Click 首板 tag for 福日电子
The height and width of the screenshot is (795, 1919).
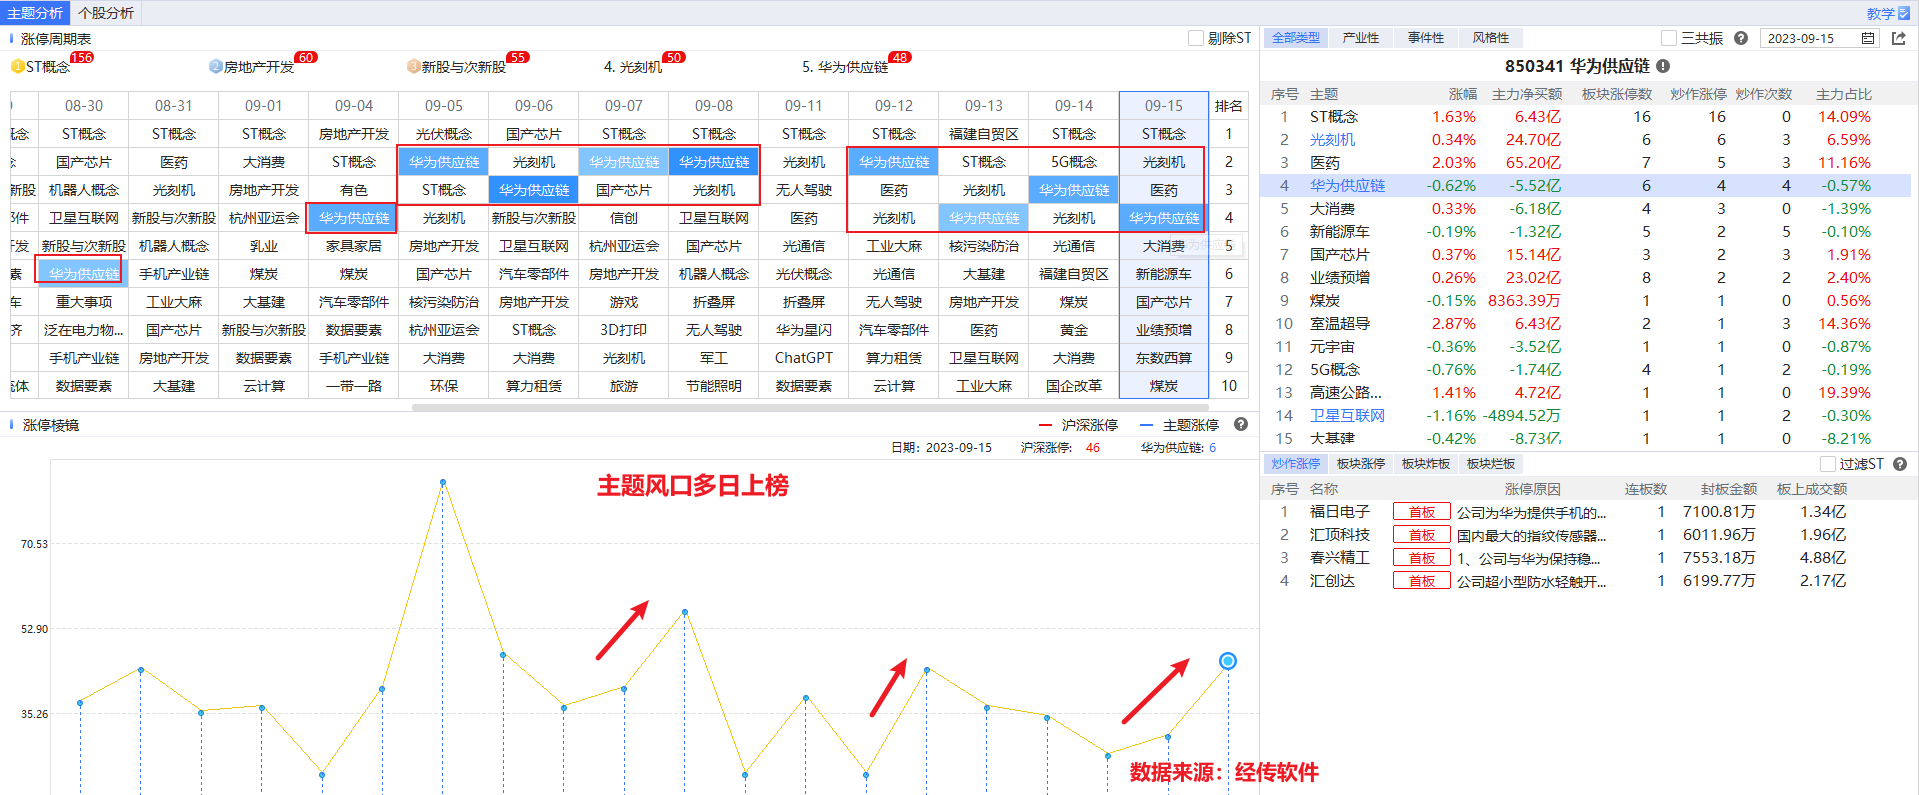coord(1422,512)
